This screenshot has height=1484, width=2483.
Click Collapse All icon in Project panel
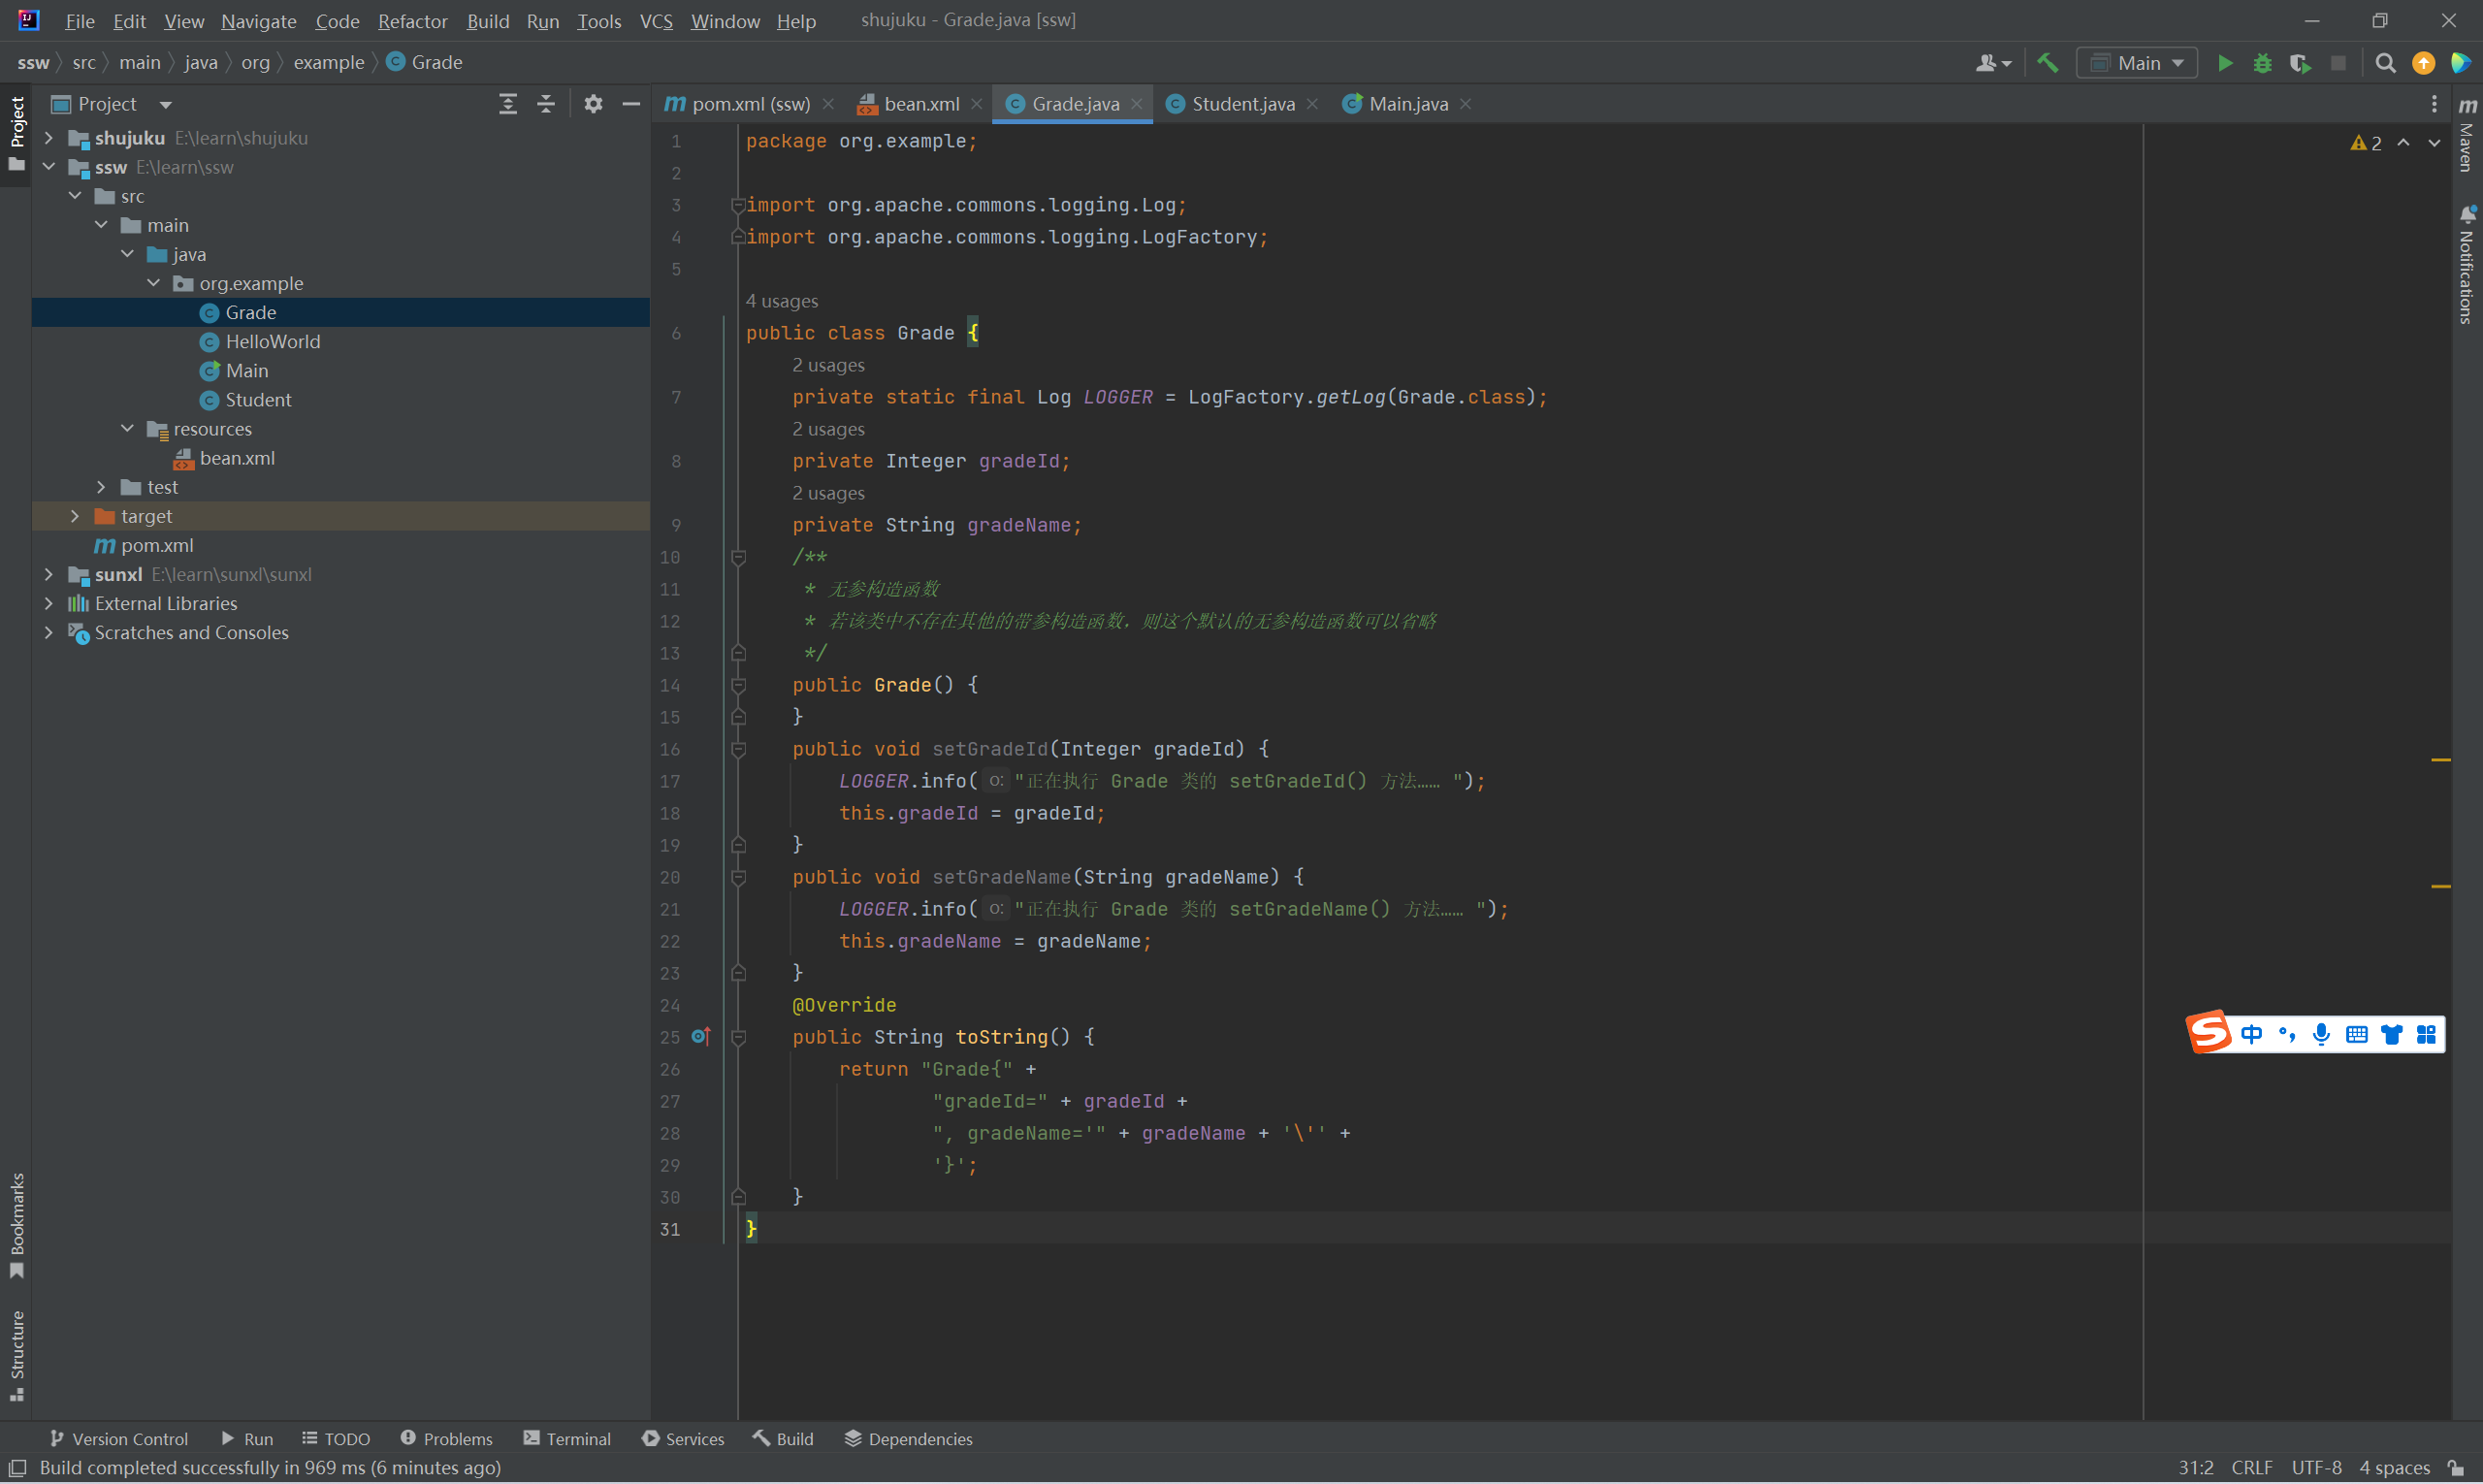tap(546, 104)
